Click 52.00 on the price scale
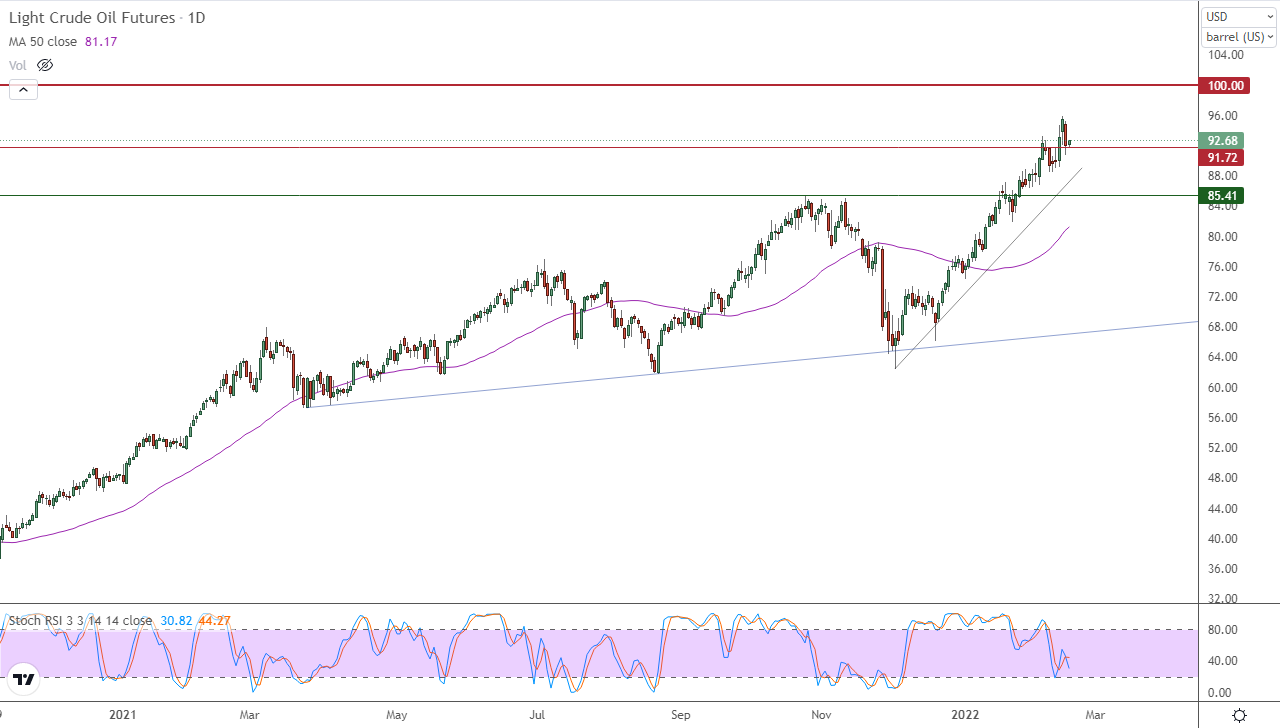The height and width of the screenshot is (728, 1280). [x=1223, y=448]
